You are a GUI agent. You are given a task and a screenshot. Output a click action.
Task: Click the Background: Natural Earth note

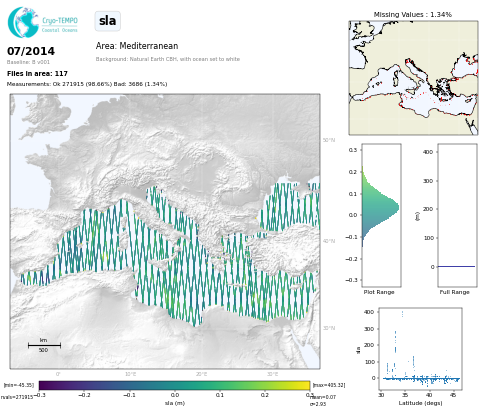[x=168, y=59]
